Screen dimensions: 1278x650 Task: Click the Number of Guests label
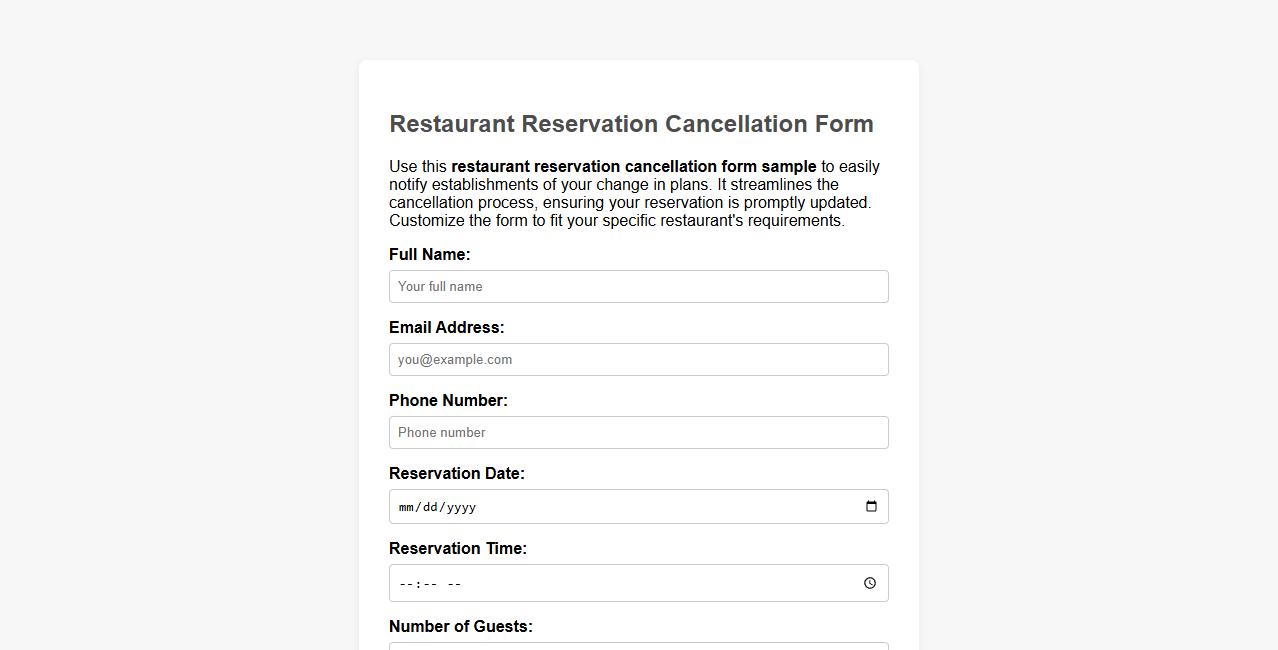coord(460,626)
